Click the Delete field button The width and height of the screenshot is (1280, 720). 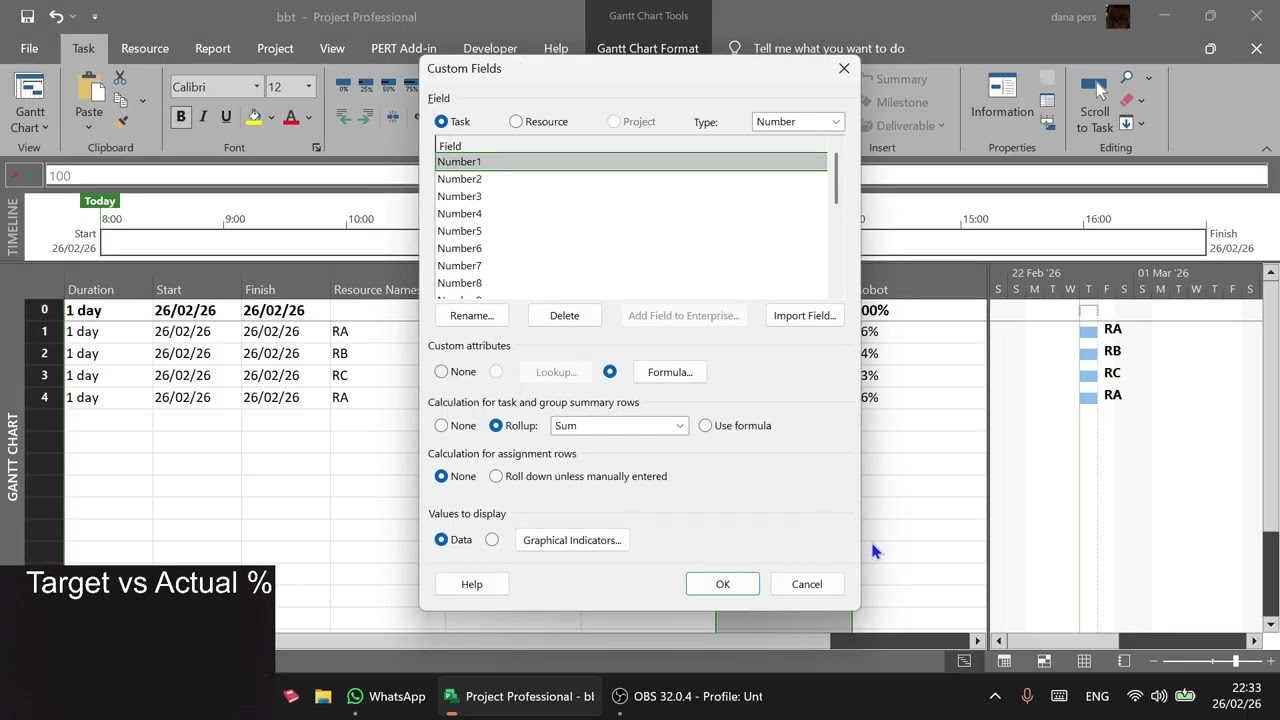(564, 316)
